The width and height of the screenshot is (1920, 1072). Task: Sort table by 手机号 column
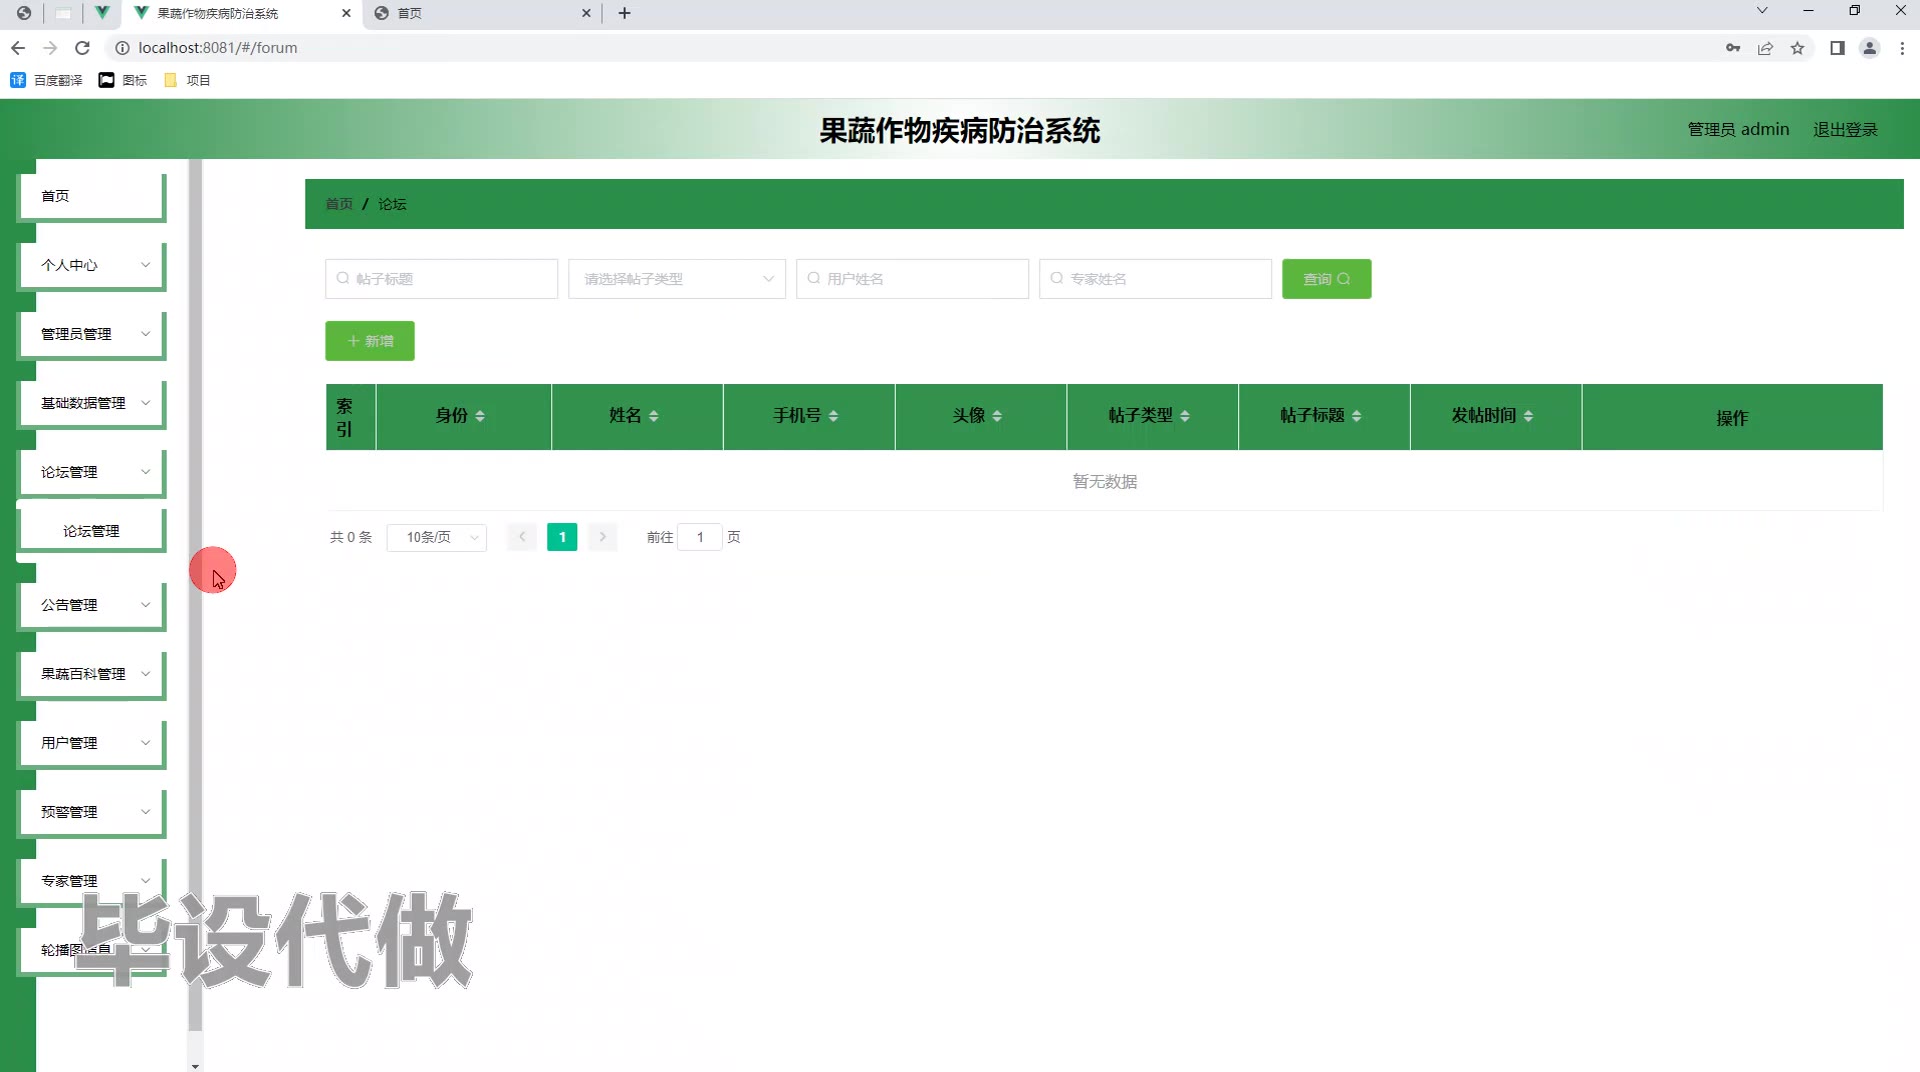tap(833, 416)
